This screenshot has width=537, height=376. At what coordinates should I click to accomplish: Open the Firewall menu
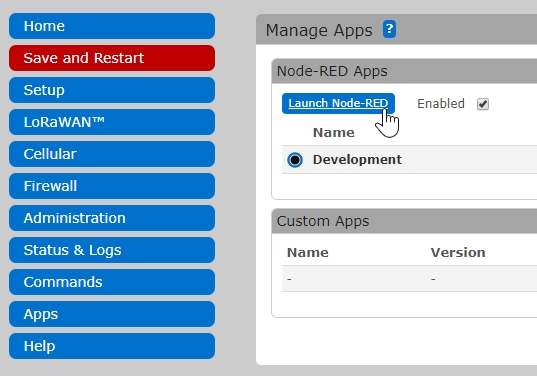(x=112, y=186)
